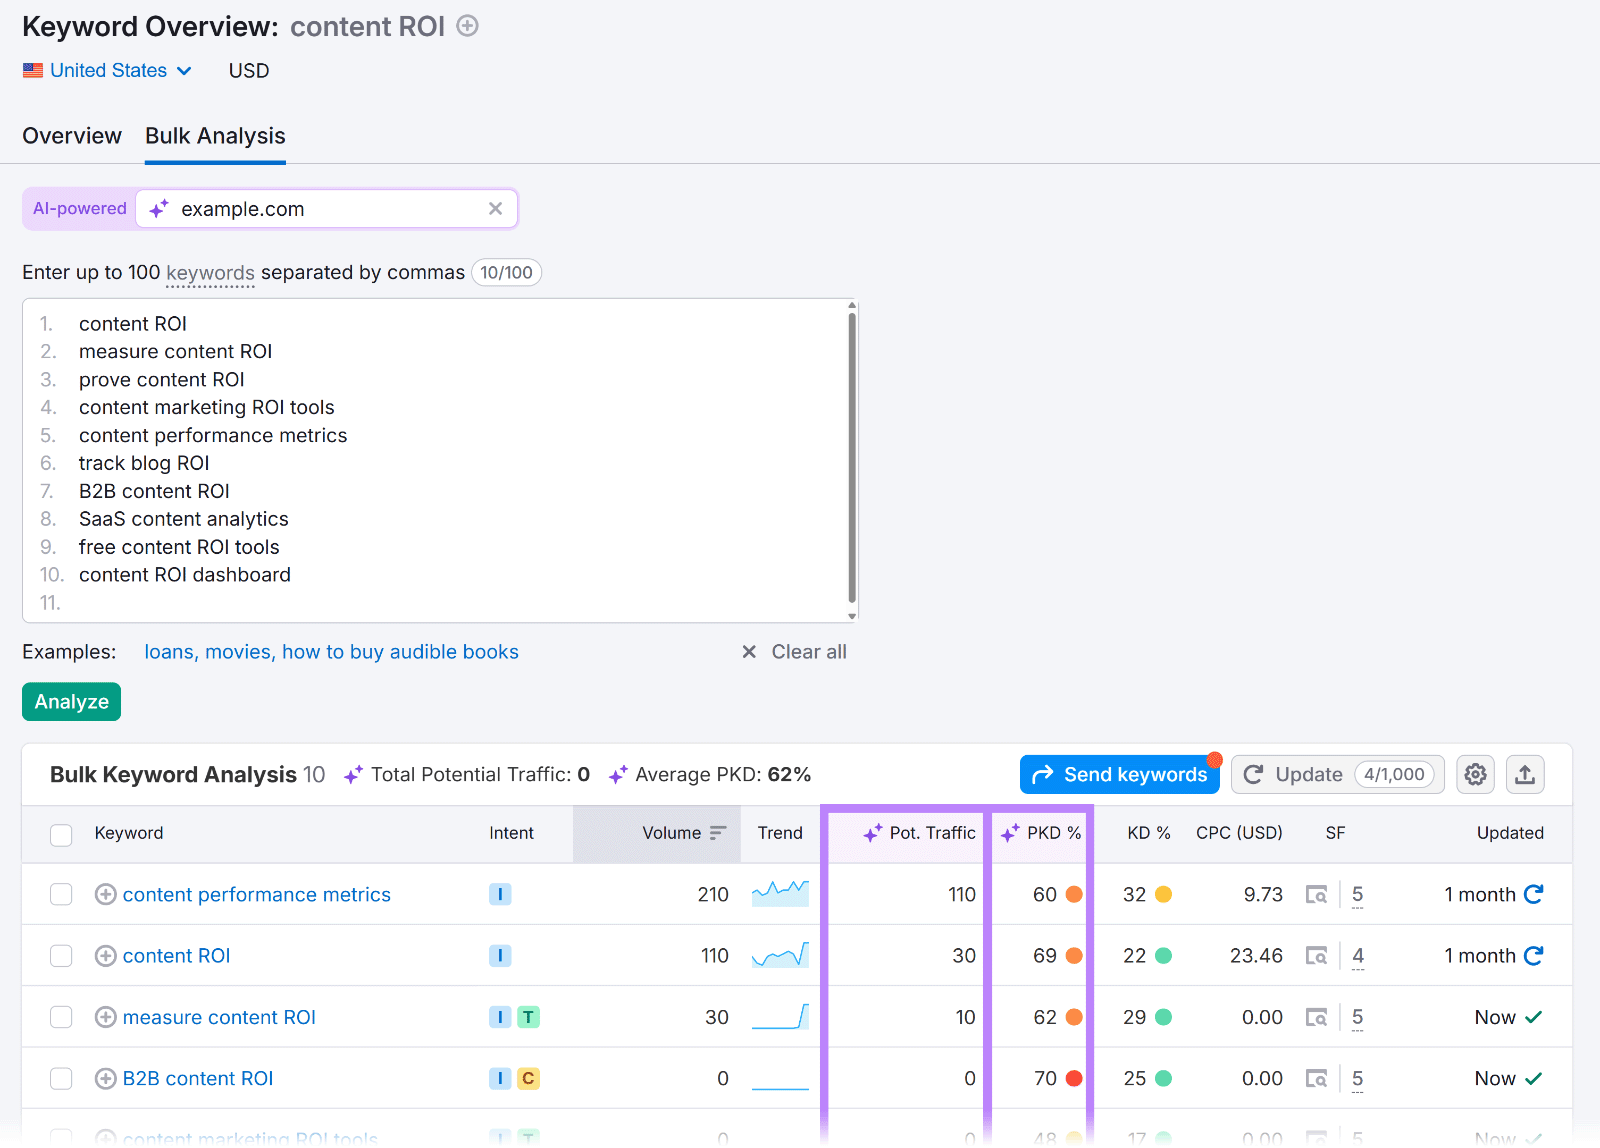Click AI sparkle icon in domain input
This screenshot has height=1148, width=1600.
tap(157, 208)
